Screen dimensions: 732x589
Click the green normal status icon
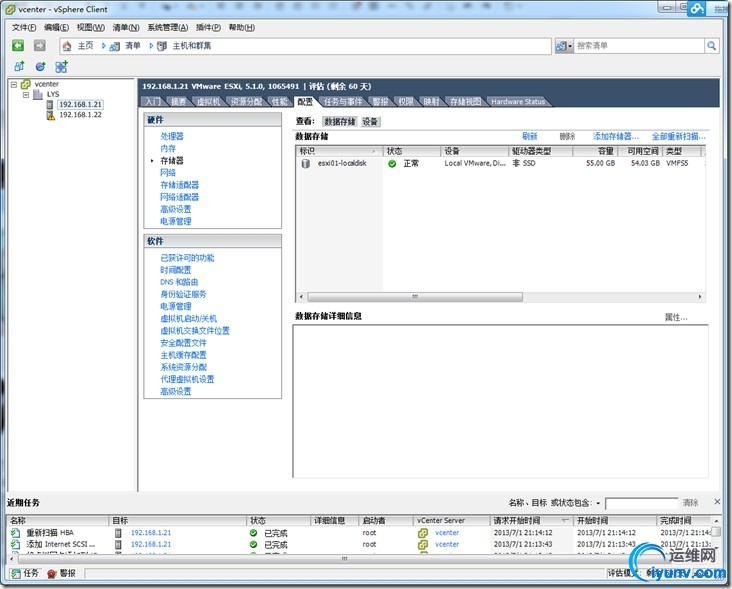392,163
